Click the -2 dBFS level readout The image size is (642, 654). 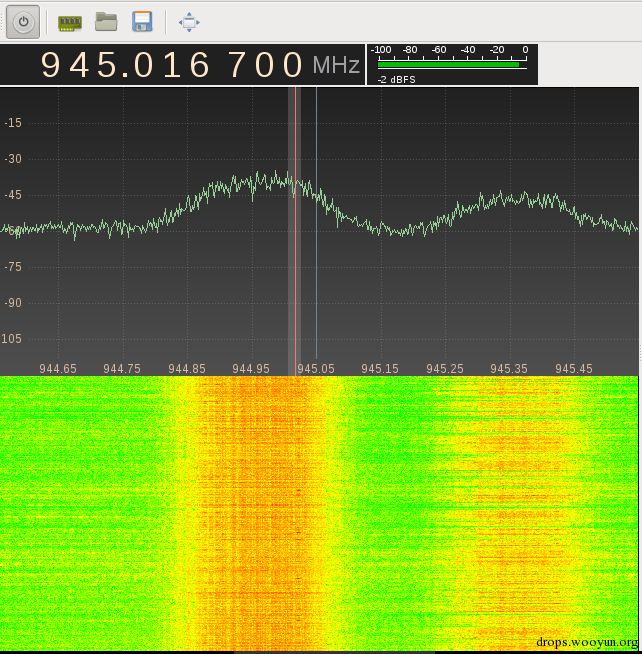[x=396, y=79]
